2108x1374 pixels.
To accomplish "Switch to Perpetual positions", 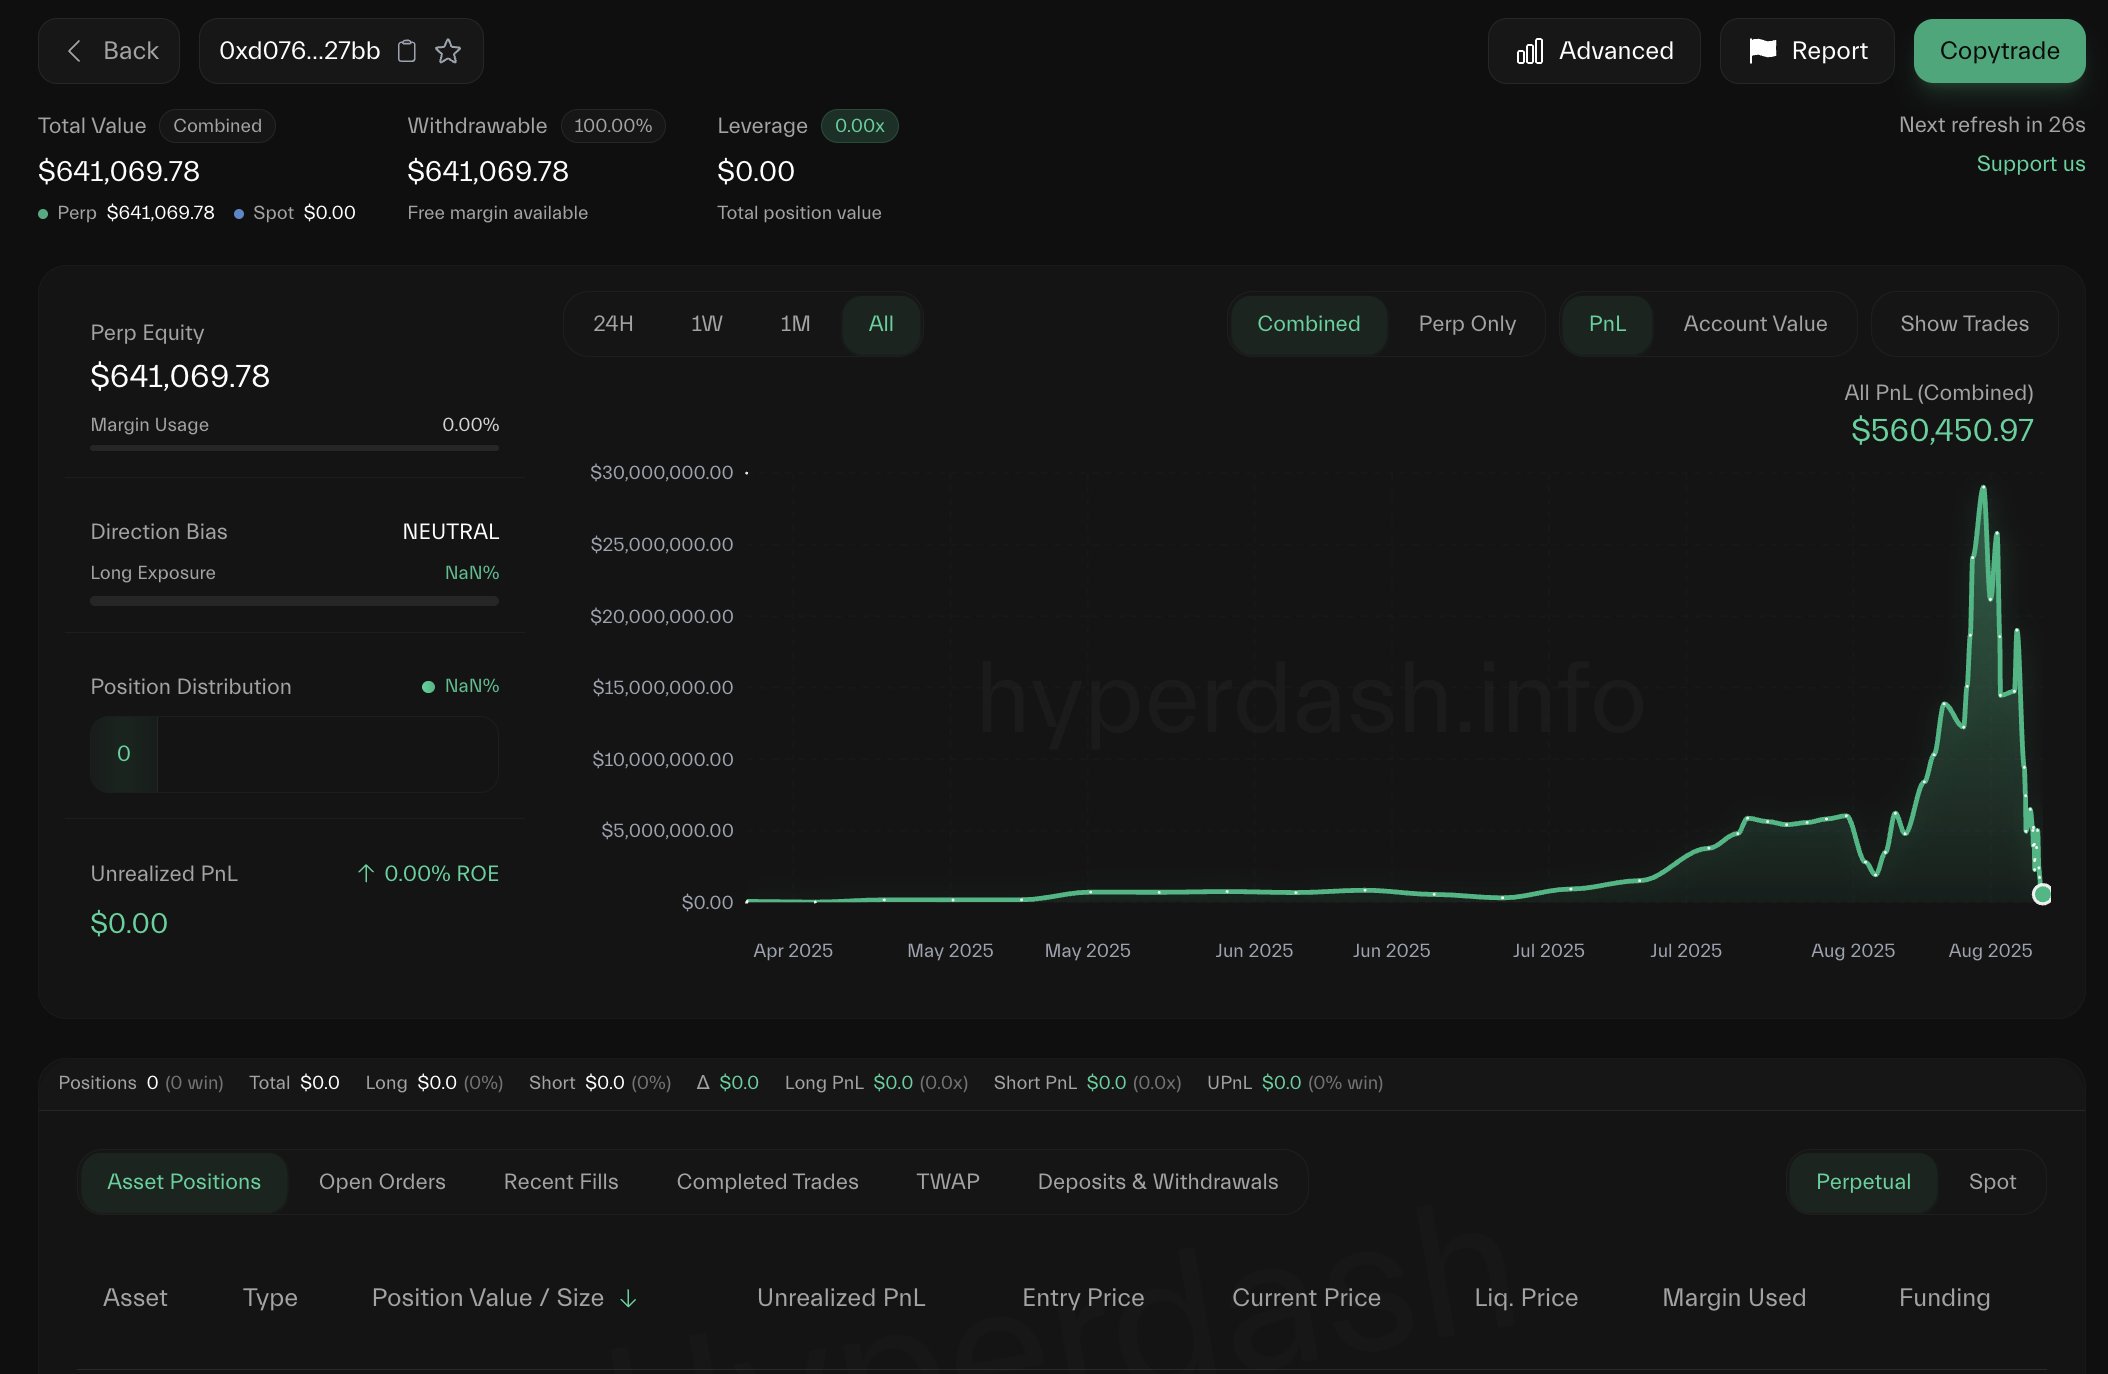I will [x=1863, y=1182].
